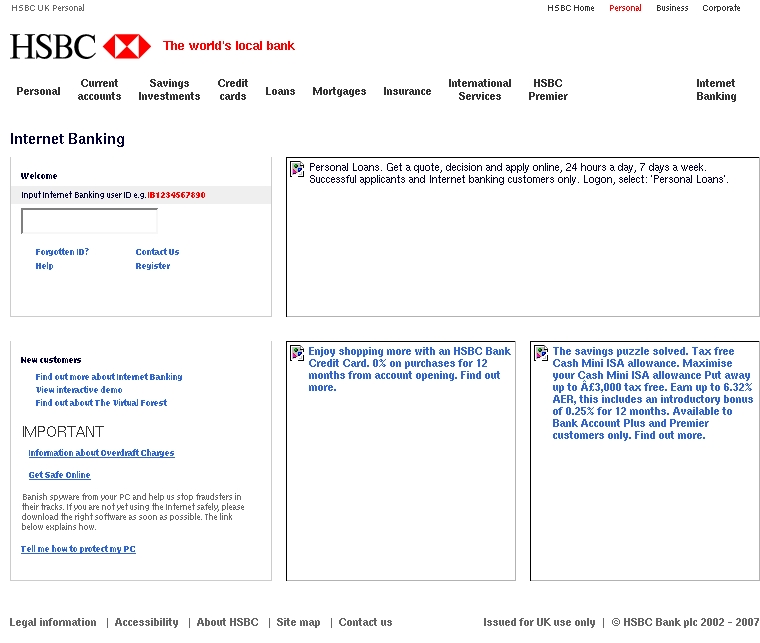Click the Register link
The height and width of the screenshot is (643, 760).
point(153,266)
